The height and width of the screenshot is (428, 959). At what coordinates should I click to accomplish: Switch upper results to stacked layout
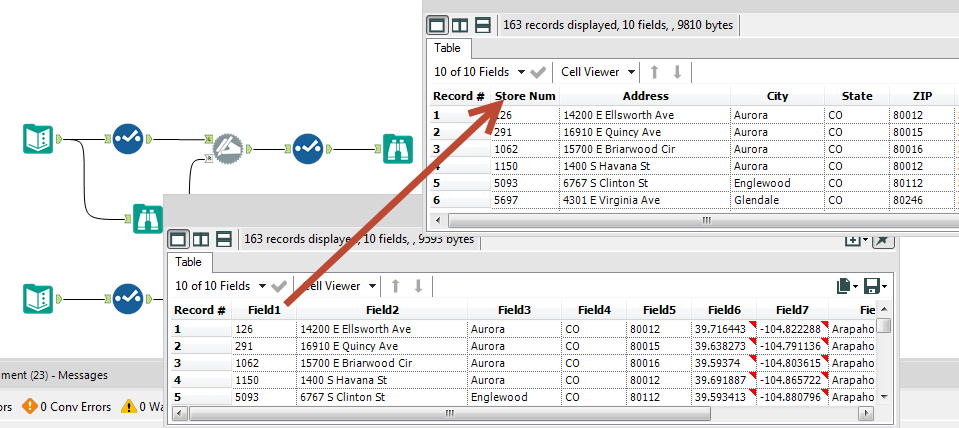click(483, 25)
